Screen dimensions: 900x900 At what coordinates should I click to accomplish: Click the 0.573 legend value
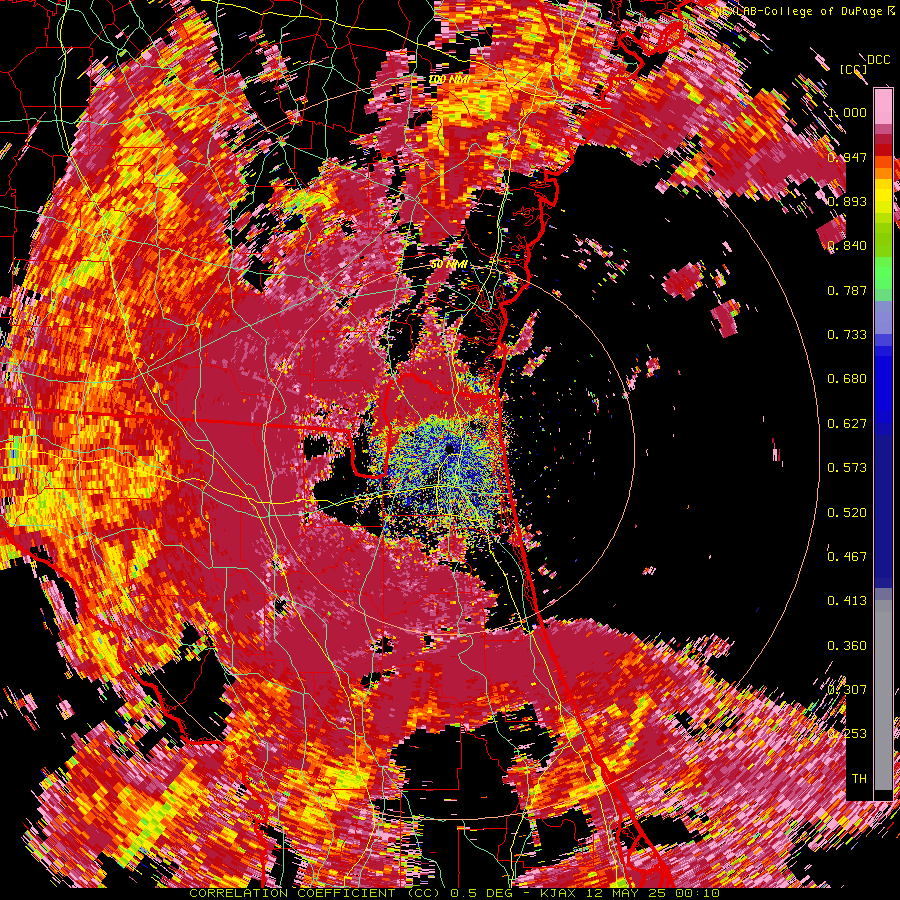coord(847,468)
